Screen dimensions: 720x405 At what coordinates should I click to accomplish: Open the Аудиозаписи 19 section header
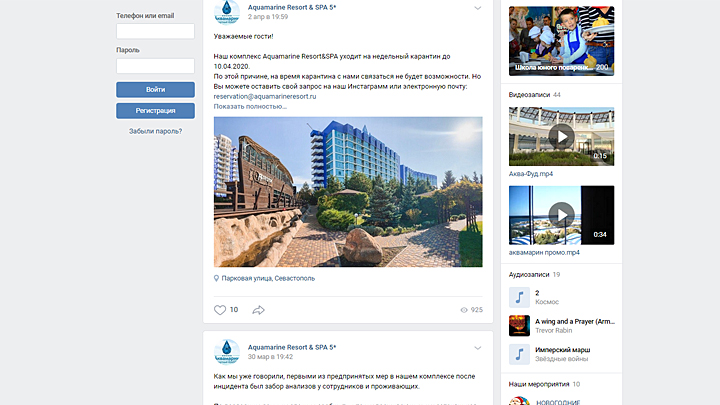534,275
